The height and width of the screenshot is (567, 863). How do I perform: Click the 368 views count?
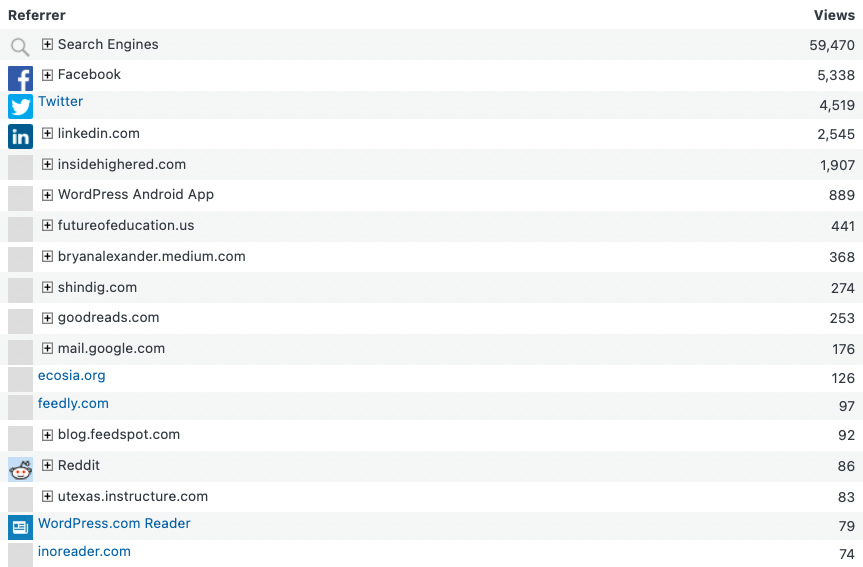point(842,257)
